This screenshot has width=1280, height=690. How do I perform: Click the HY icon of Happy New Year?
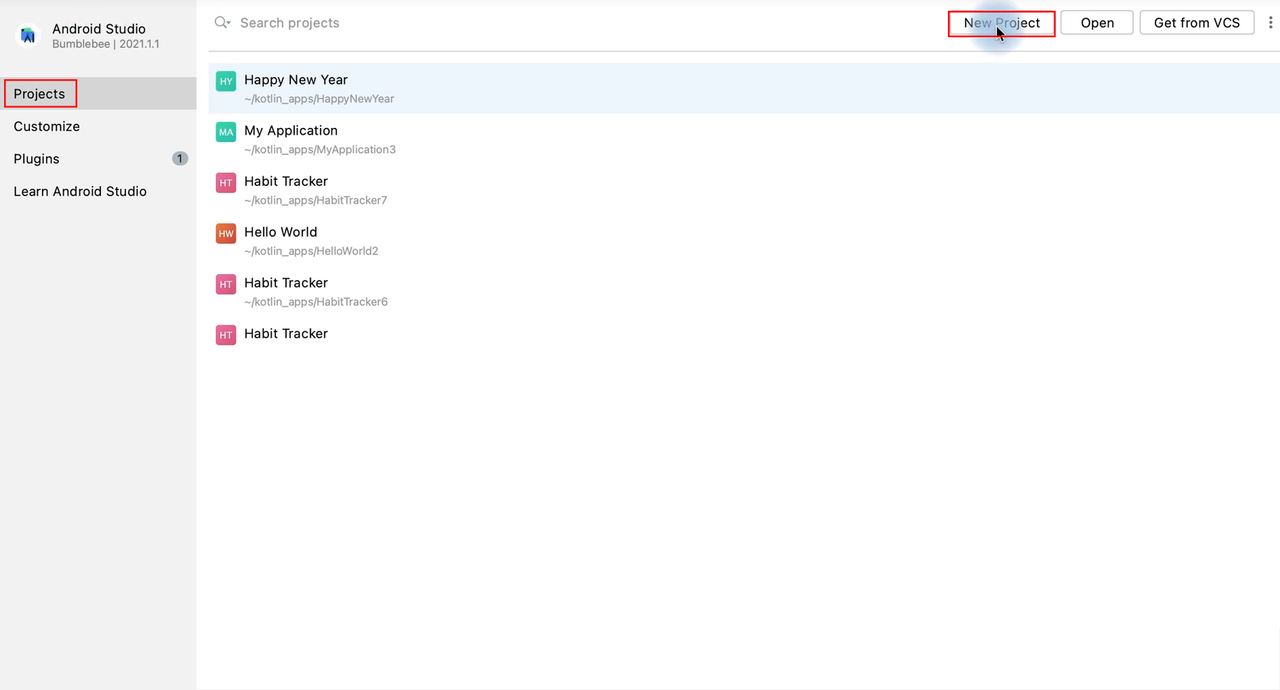(226, 81)
